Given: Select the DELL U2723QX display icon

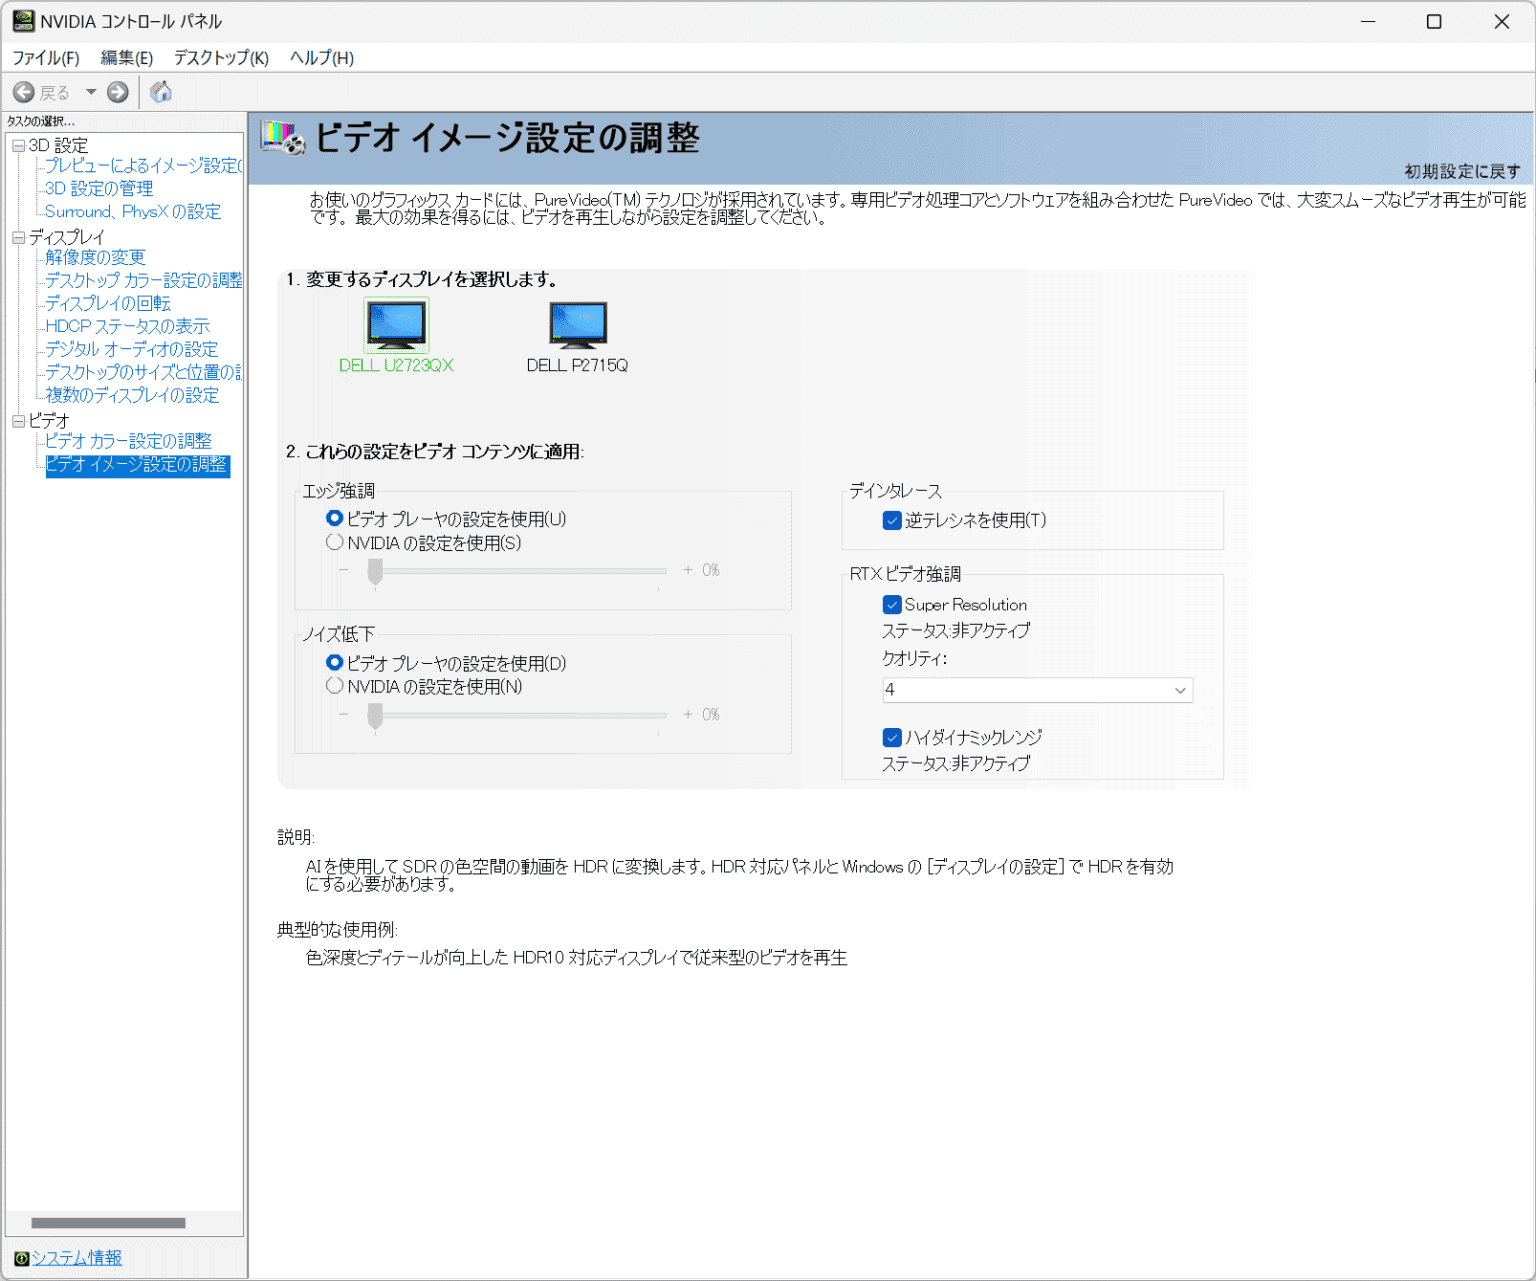Looking at the screenshot, I should 396,324.
